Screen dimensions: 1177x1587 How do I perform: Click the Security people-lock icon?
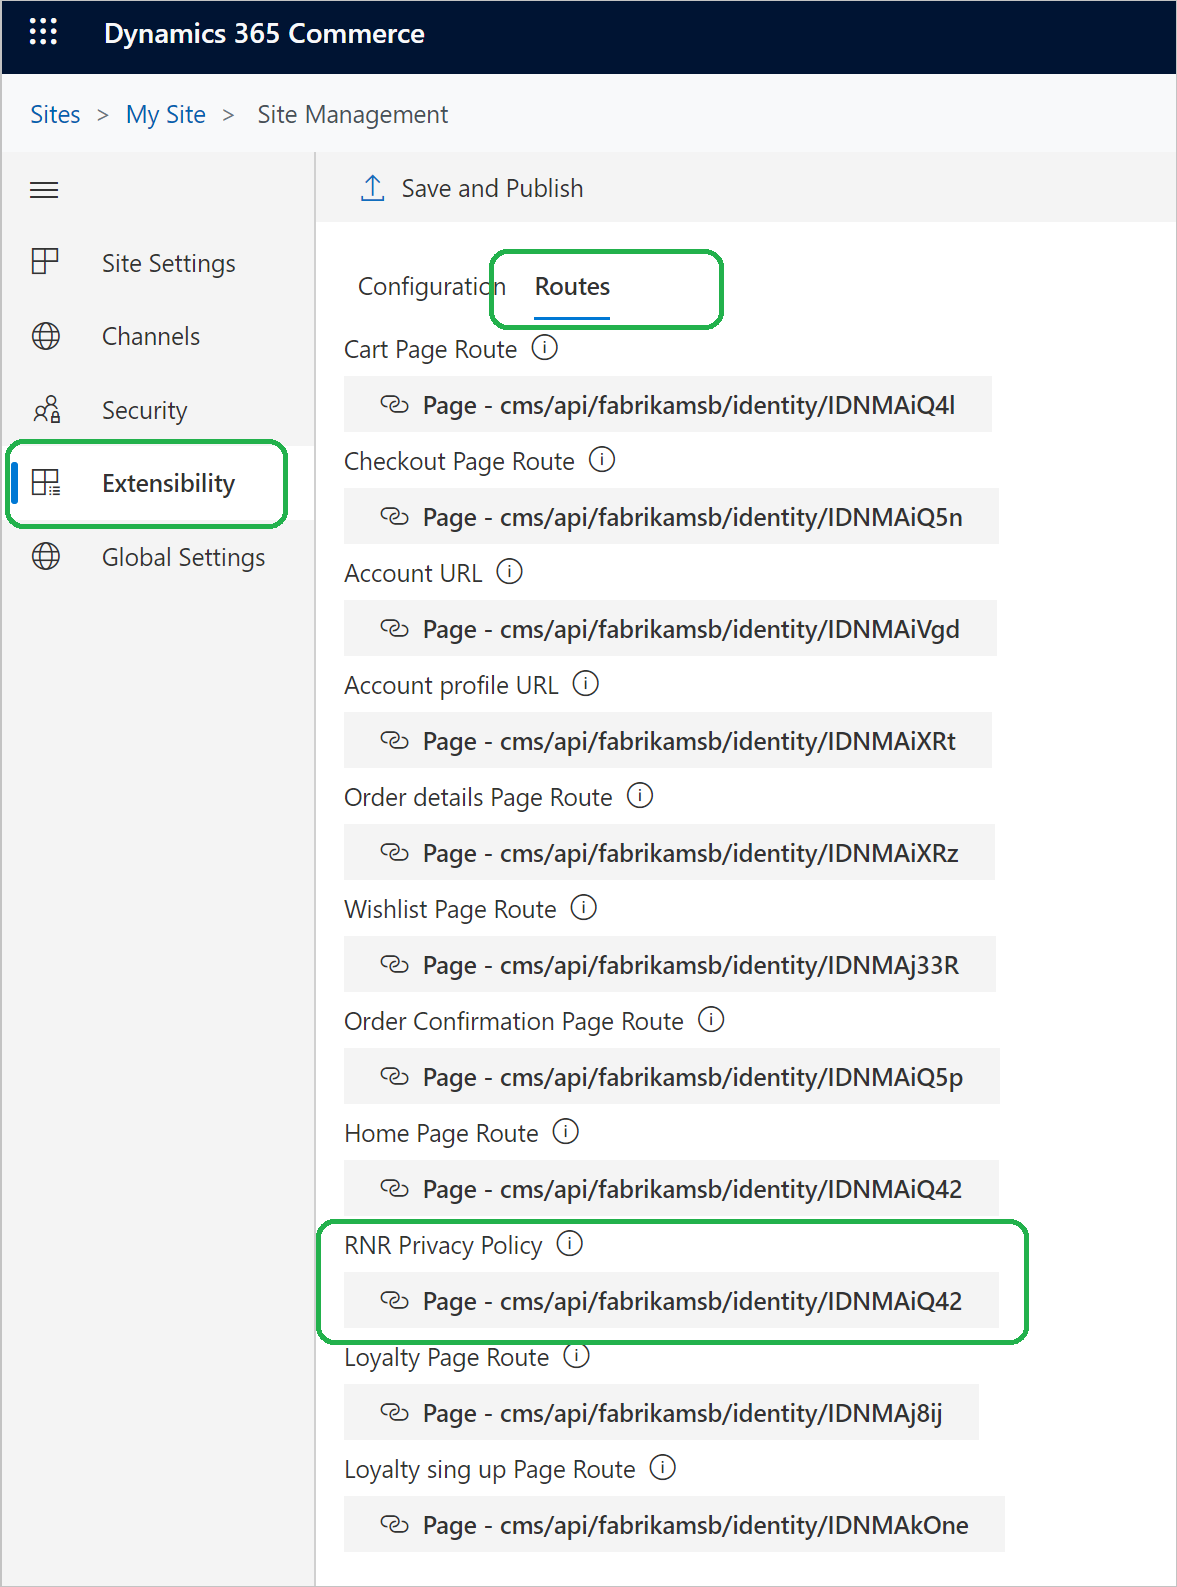[47, 409]
